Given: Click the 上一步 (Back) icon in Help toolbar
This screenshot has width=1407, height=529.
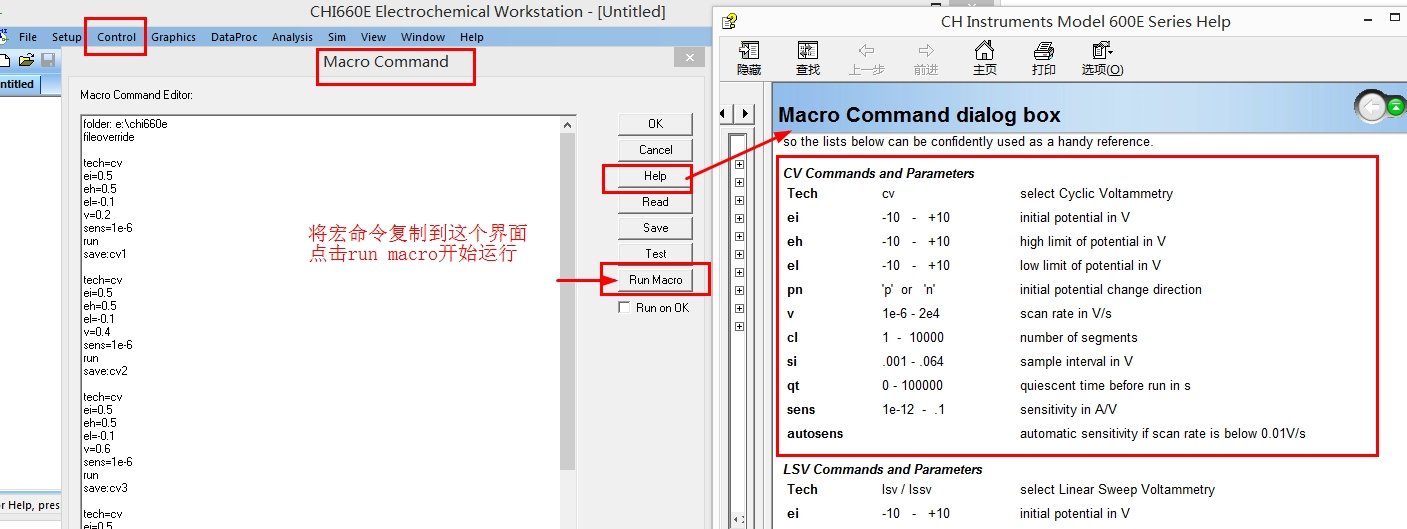Looking at the screenshot, I should [x=866, y=59].
